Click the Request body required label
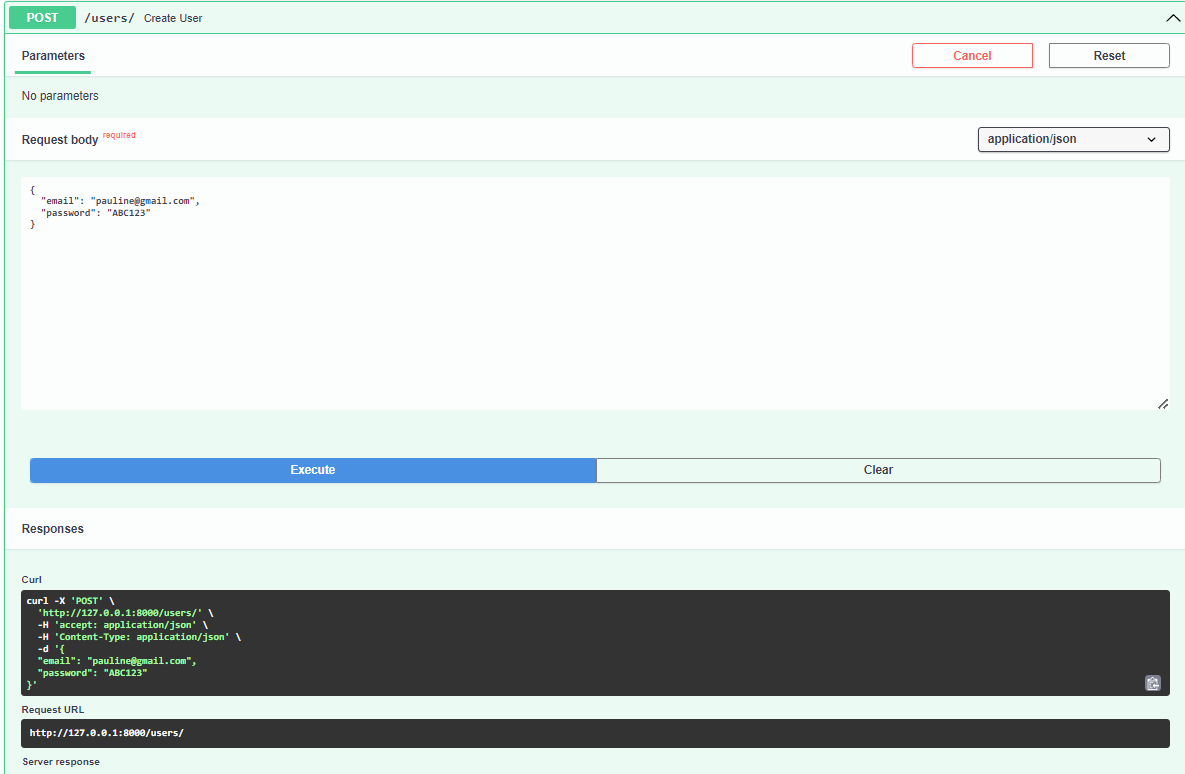The image size is (1185, 774). (x=60, y=139)
